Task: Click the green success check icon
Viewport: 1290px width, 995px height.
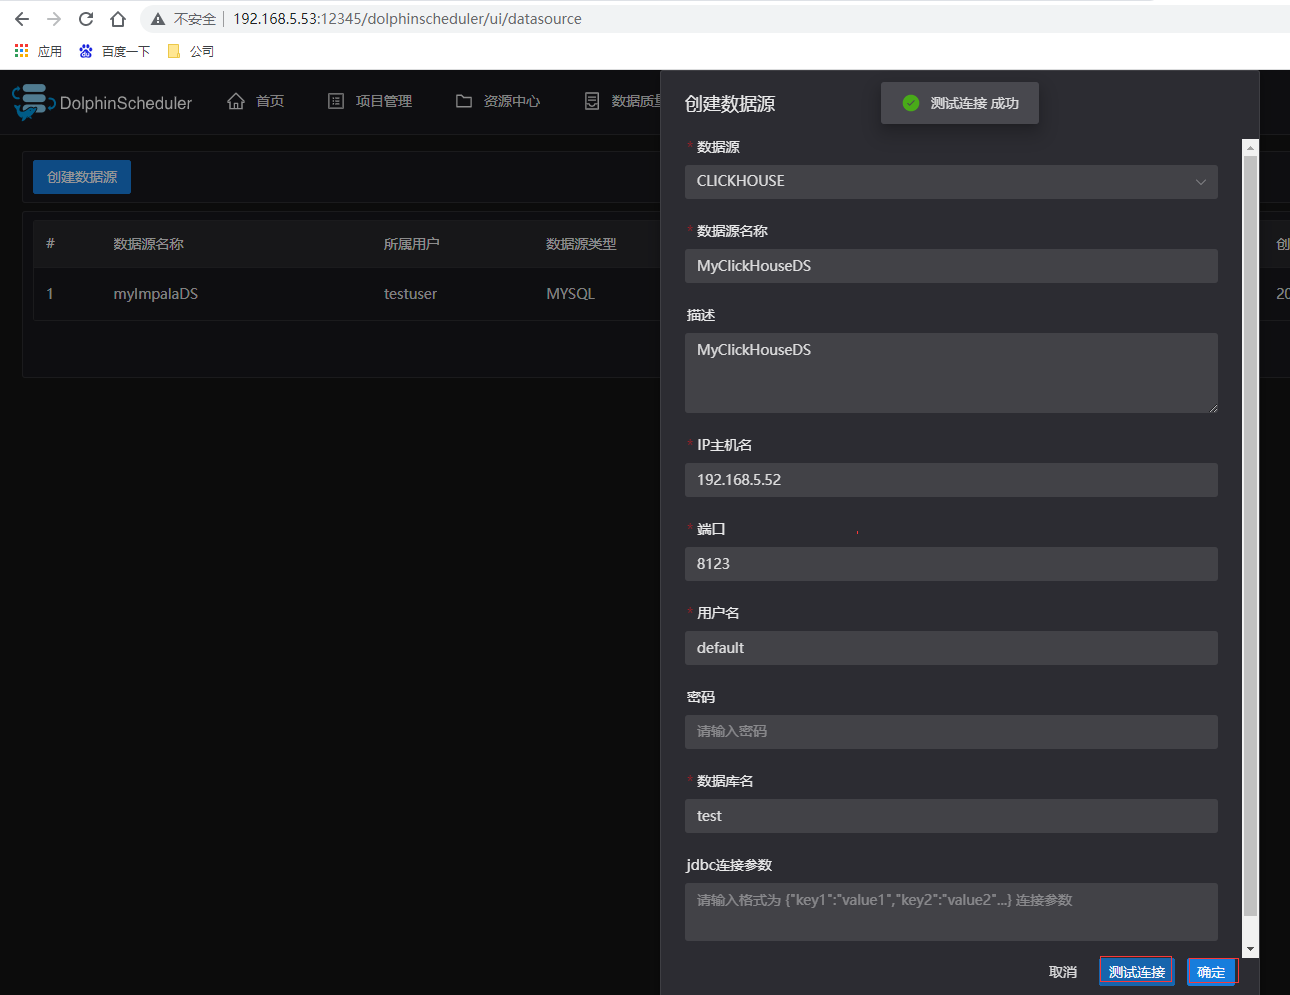Action: coord(911,103)
